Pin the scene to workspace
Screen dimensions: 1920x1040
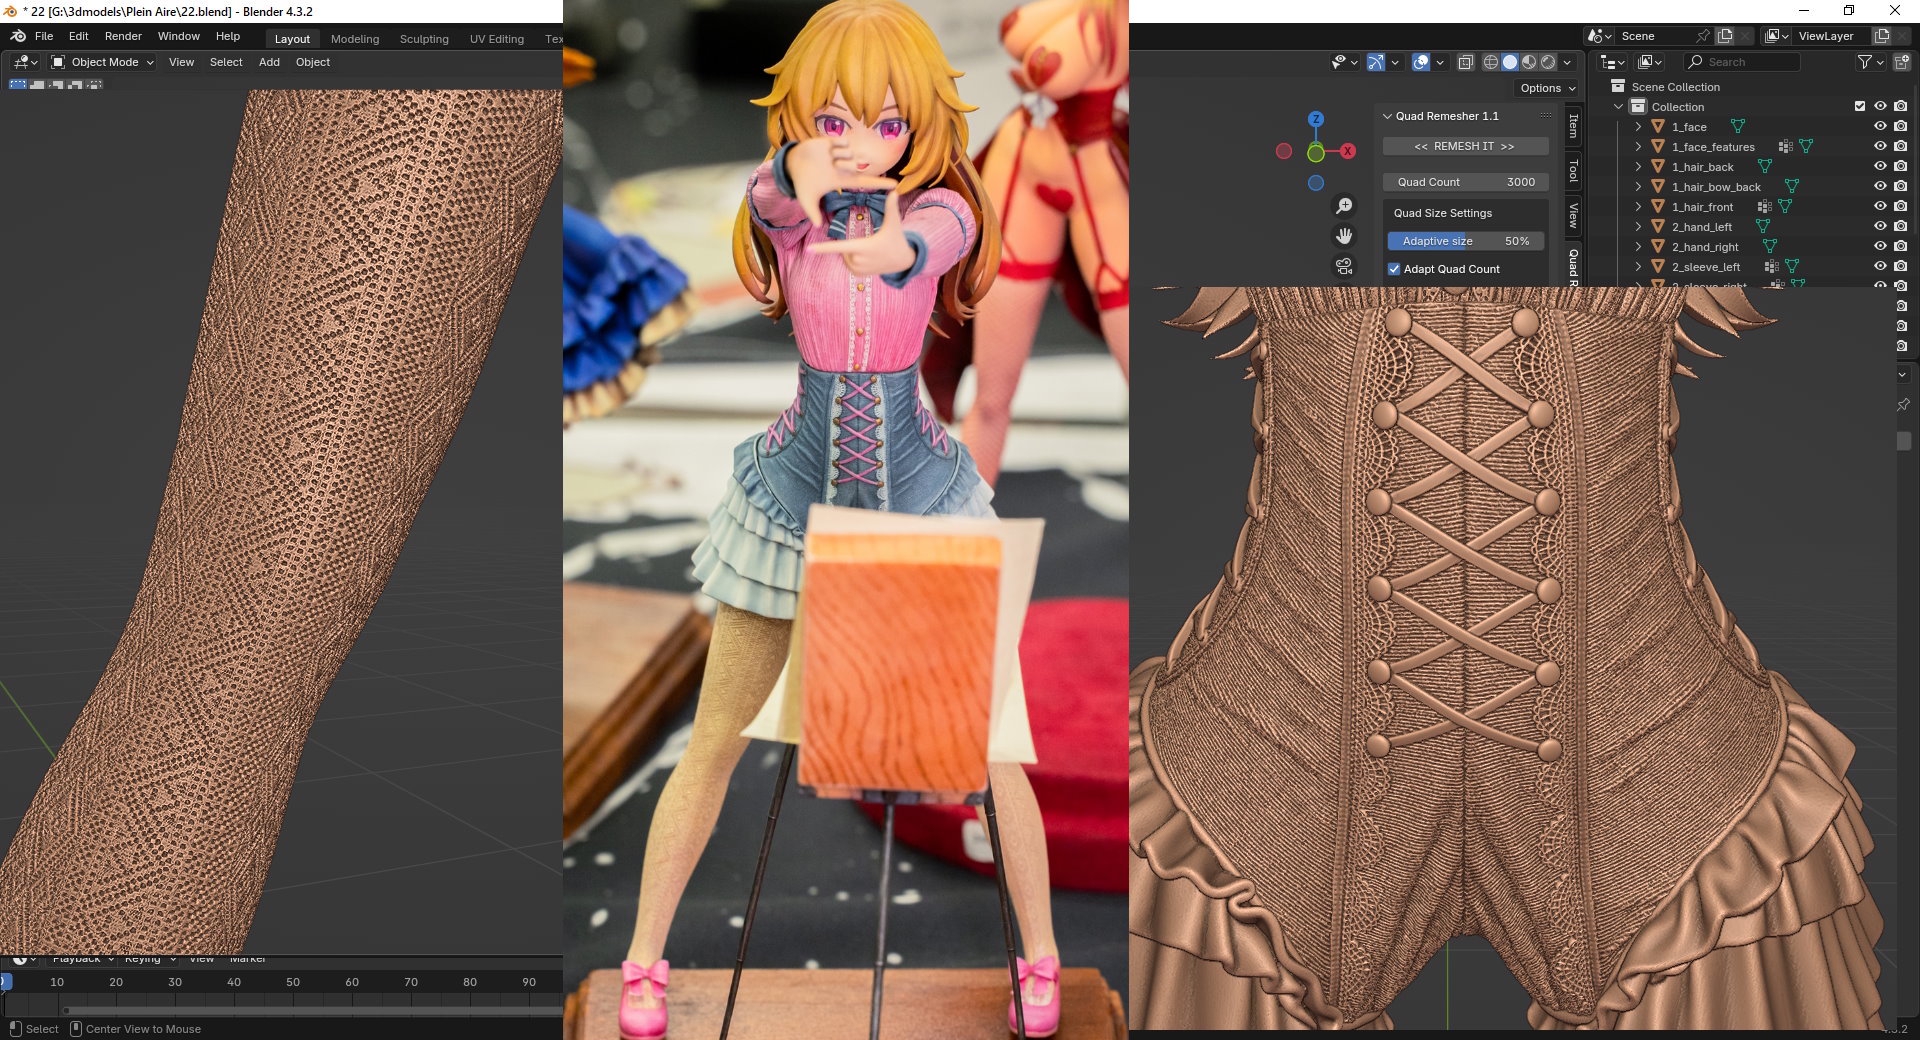point(1703,36)
